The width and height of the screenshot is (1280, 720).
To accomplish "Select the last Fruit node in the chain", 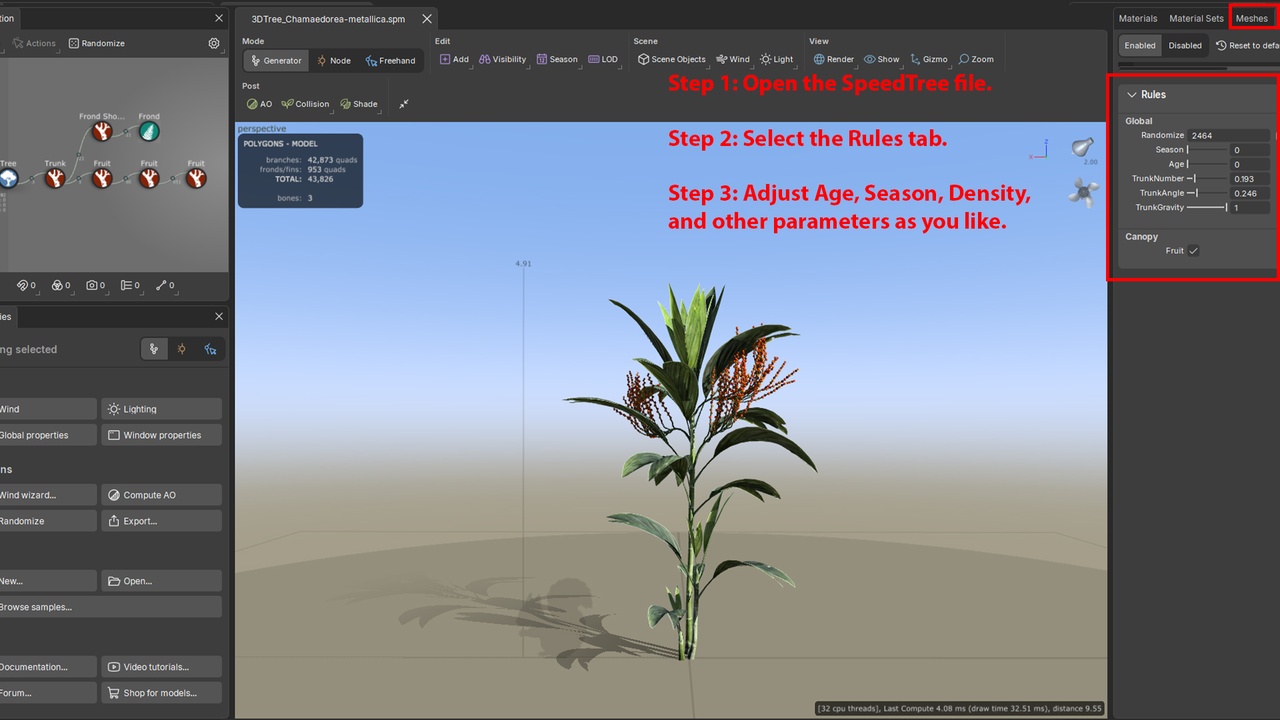I will pos(196,178).
